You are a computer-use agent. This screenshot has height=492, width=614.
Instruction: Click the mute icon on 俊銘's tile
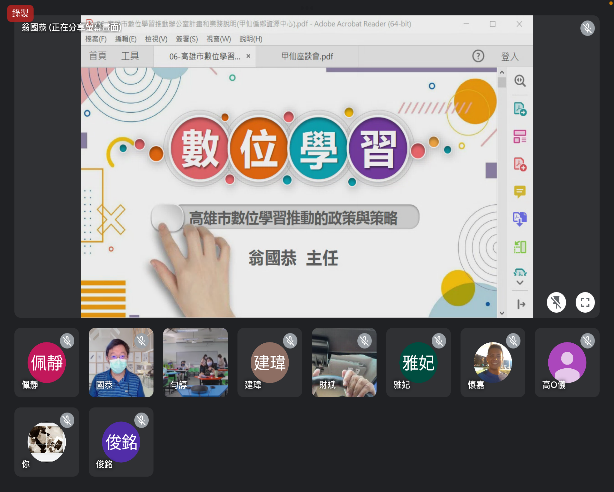tap(141, 420)
